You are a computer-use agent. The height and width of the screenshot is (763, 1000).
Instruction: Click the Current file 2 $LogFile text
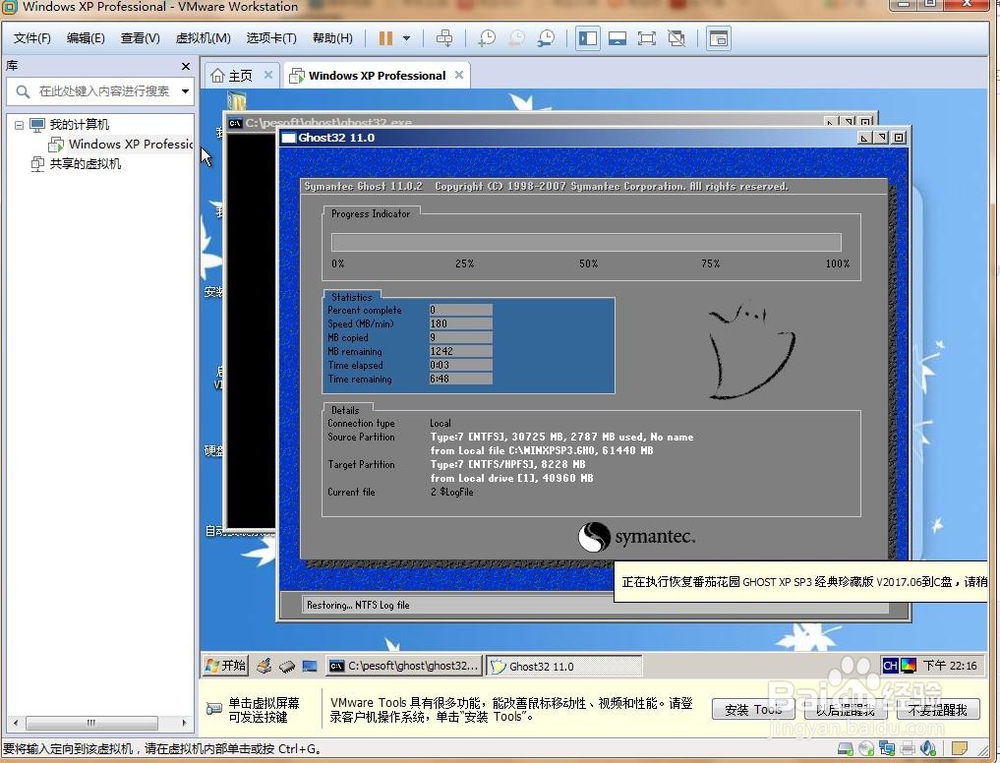click(x=452, y=492)
